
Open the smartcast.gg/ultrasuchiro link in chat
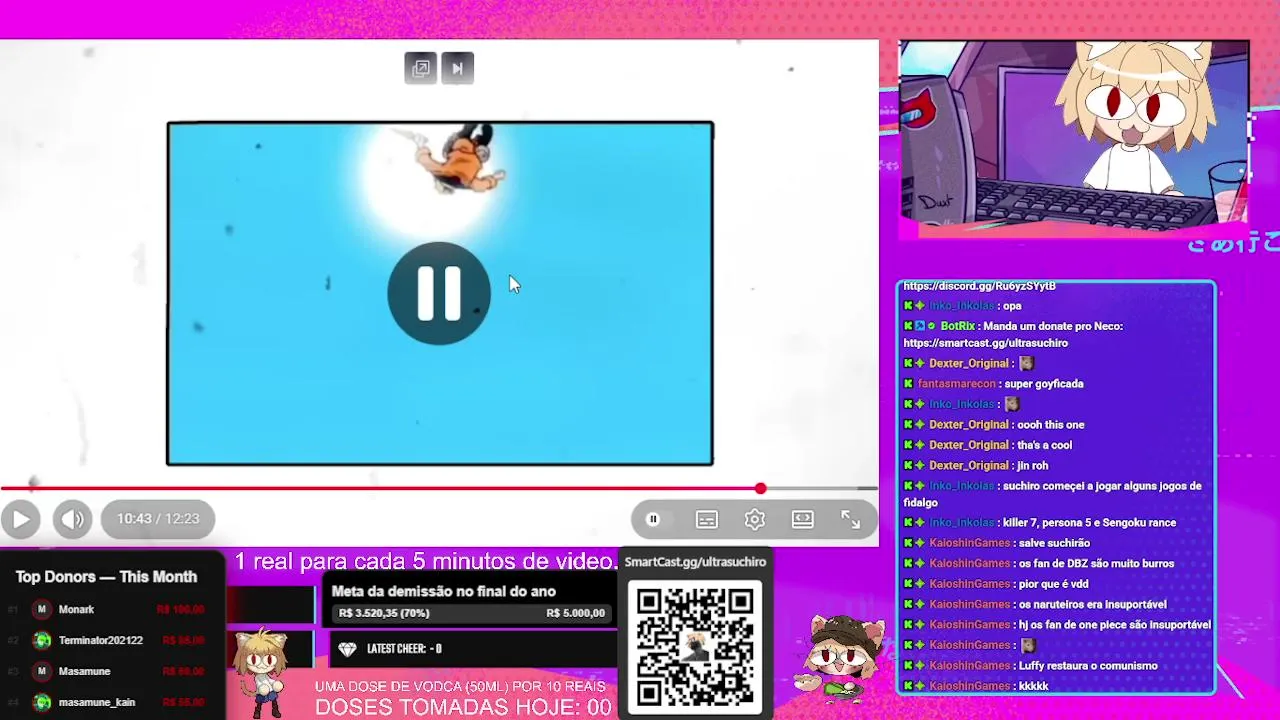click(985, 343)
